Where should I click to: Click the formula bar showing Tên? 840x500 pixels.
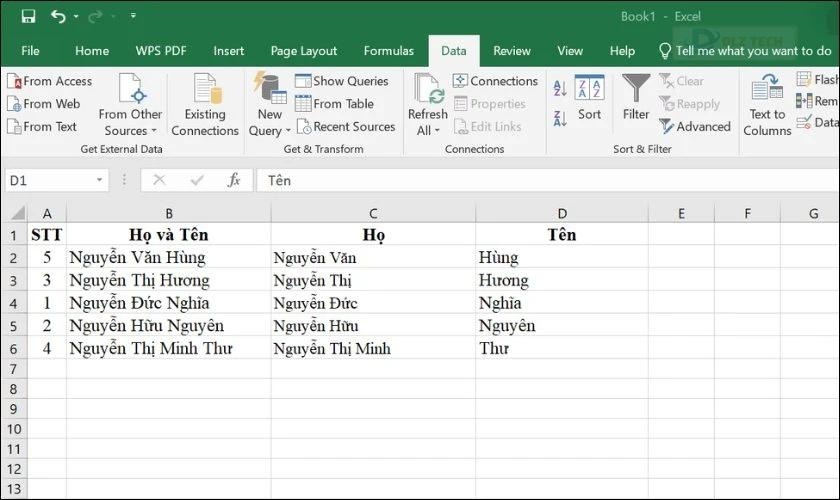click(x=548, y=181)
